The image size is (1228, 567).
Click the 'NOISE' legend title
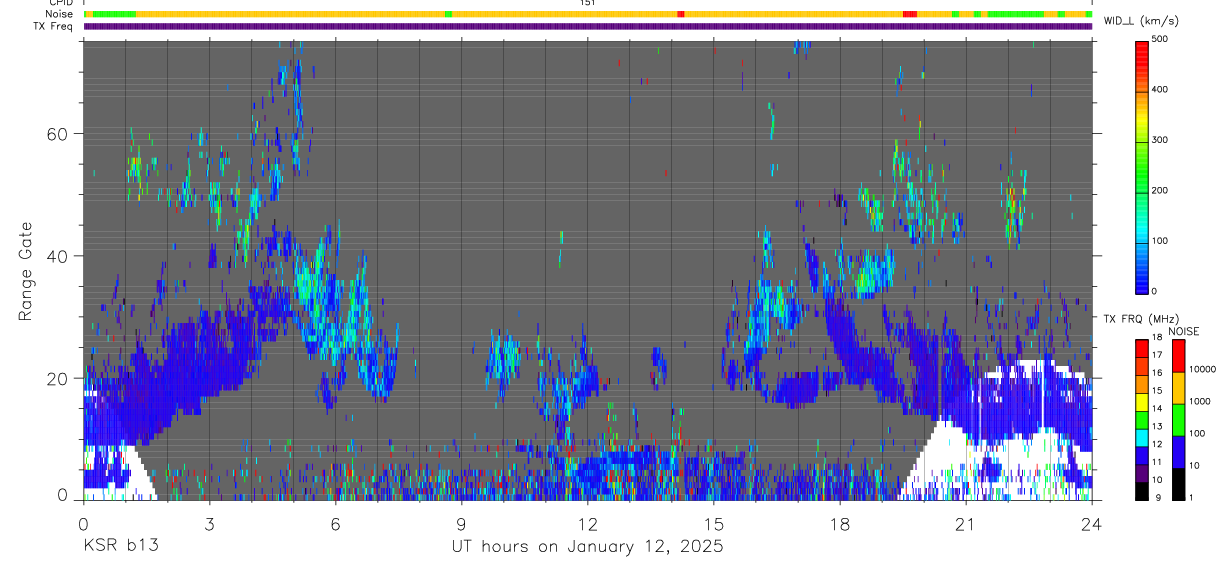pos(1183,331)
